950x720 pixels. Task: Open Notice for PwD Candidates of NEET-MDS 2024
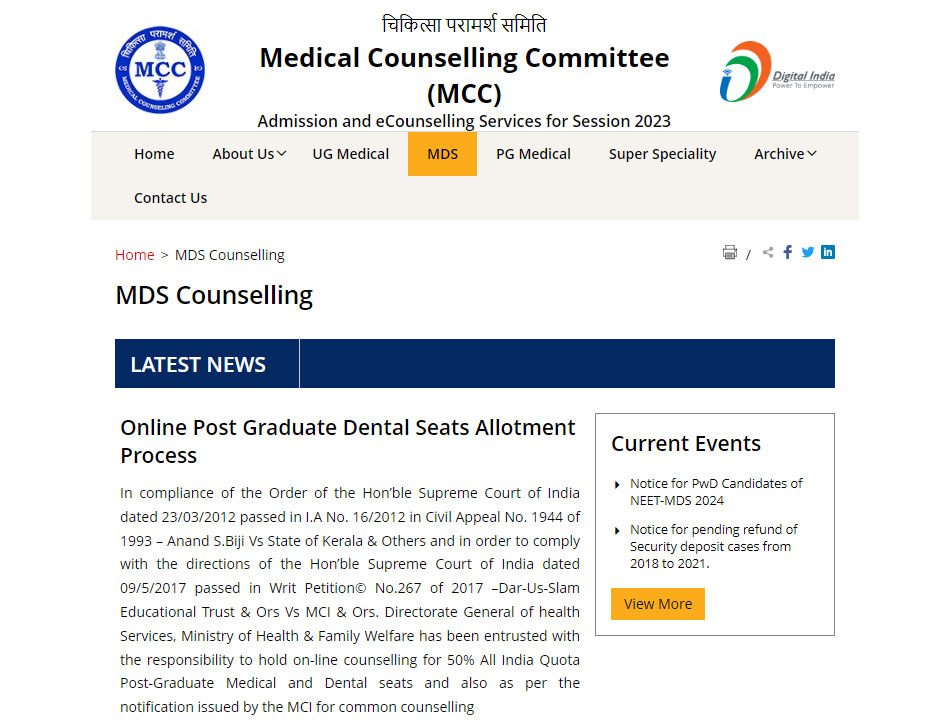tap(716, 492)
